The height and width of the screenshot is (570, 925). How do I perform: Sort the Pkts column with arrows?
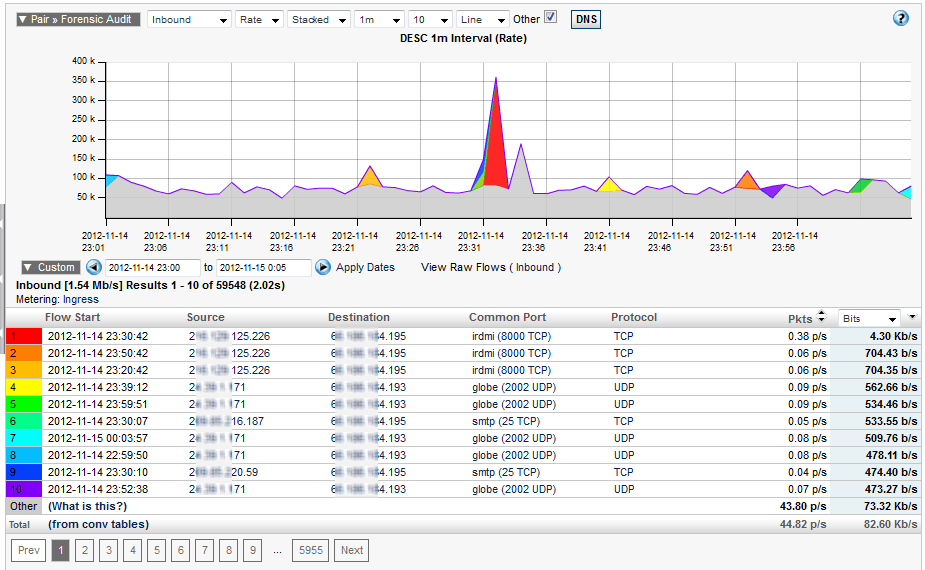pos(821,317)
